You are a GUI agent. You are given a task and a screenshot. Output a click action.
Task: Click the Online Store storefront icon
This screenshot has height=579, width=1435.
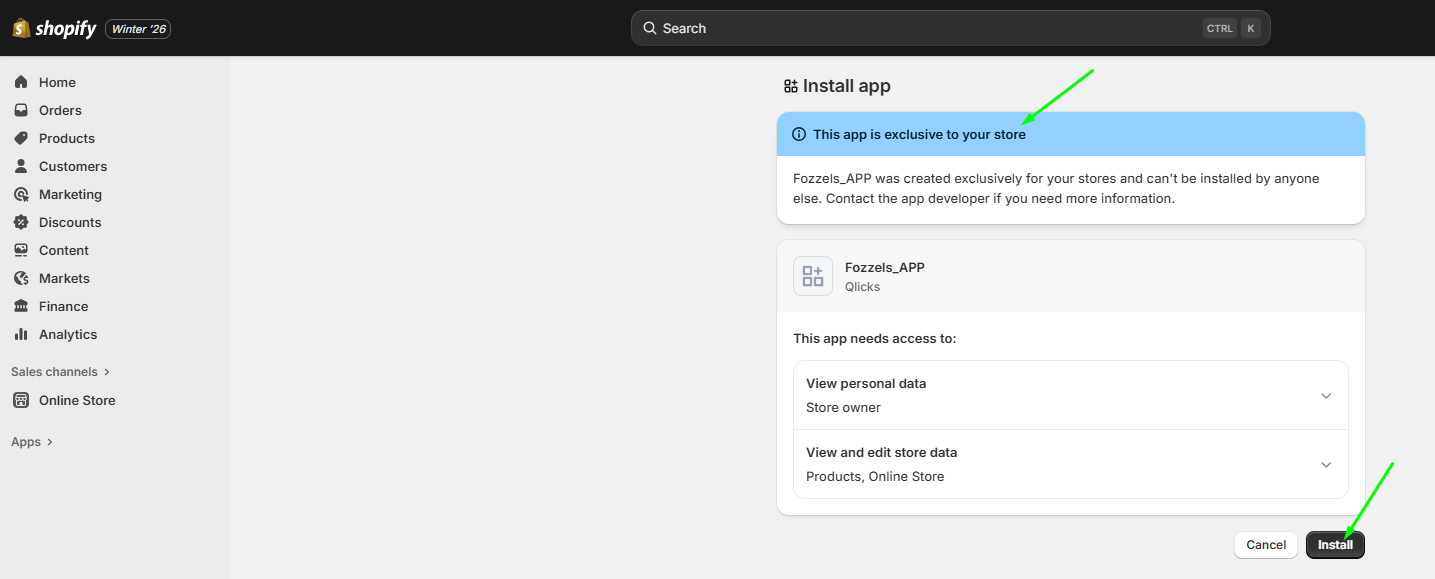[x=21, y=400]
